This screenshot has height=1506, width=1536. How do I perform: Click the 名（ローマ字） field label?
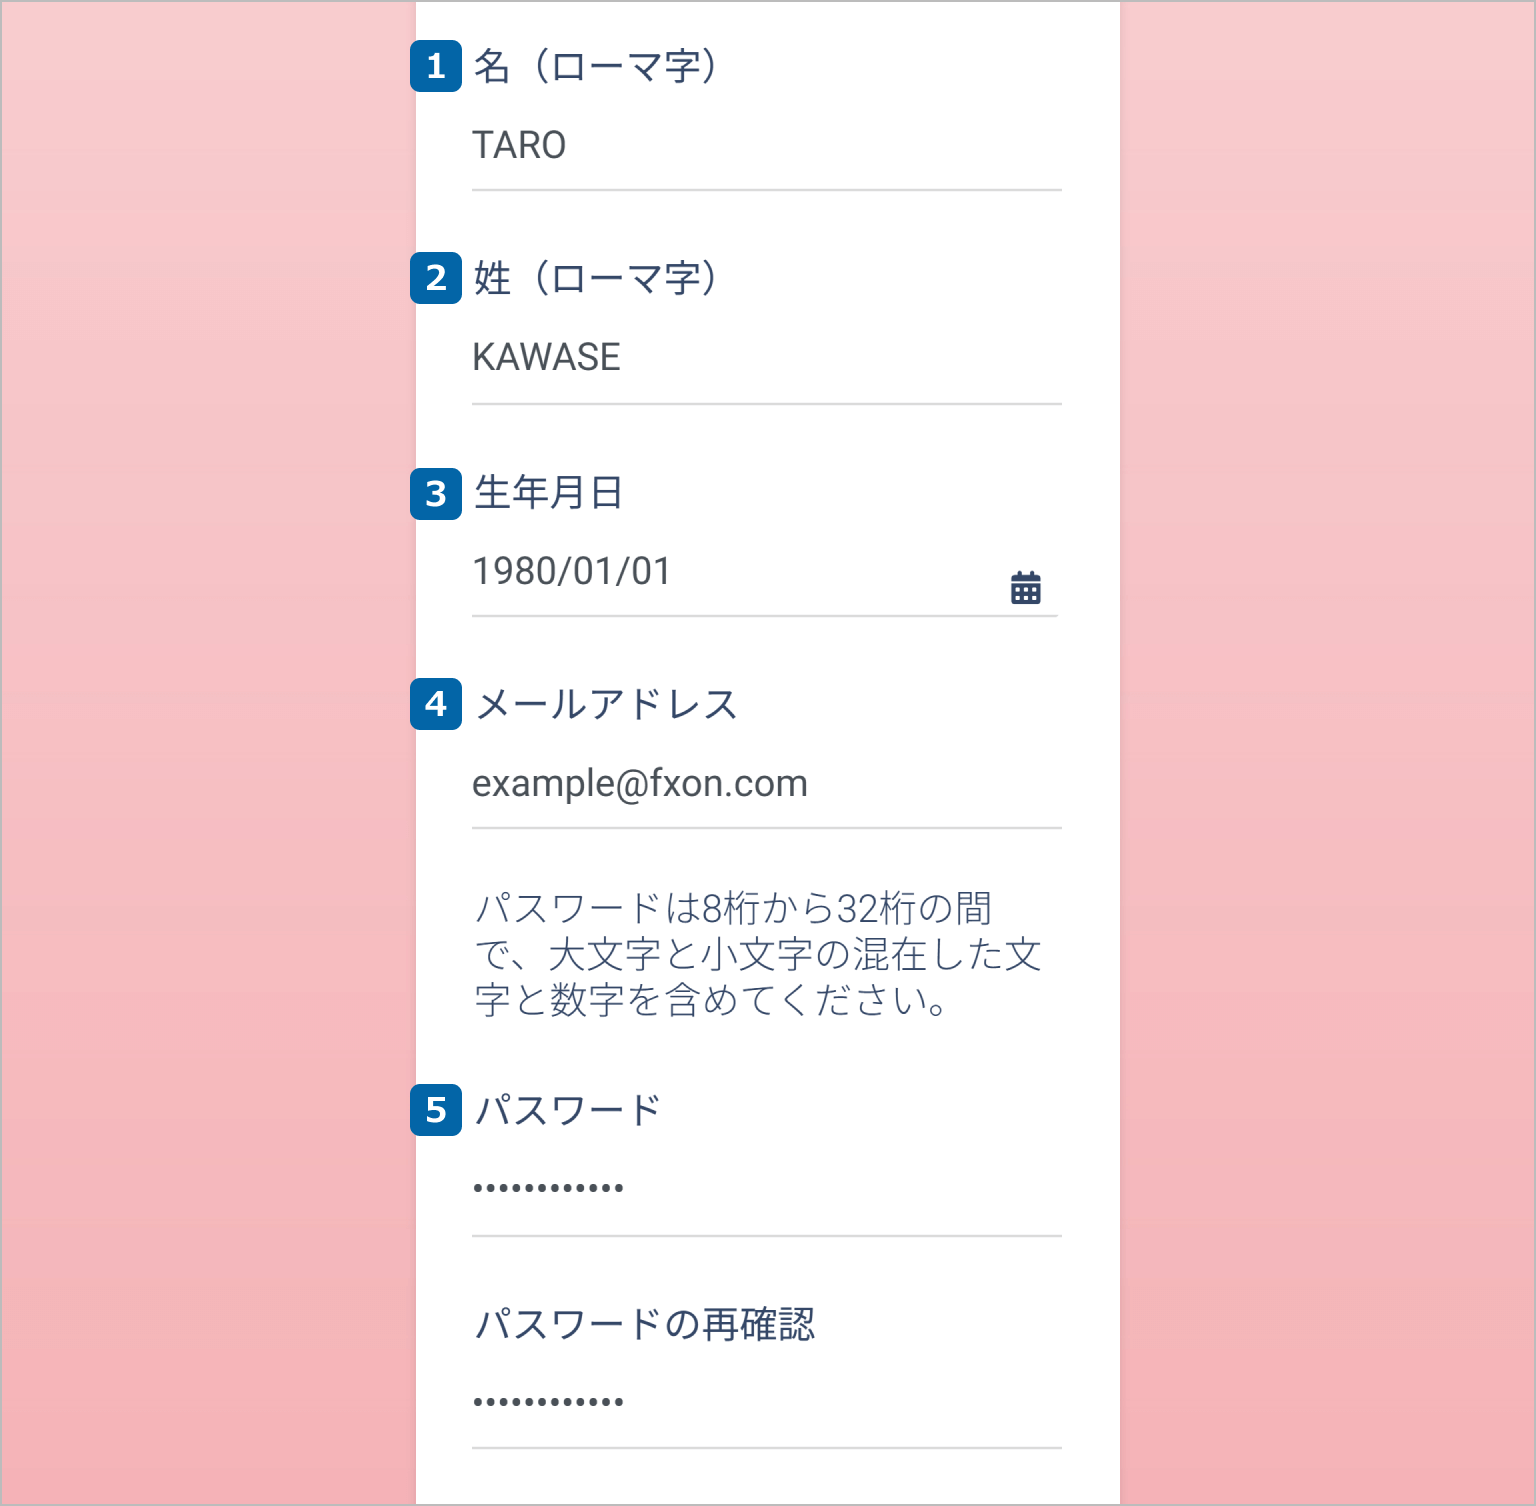pyautogui.click(x=595, y=67)
